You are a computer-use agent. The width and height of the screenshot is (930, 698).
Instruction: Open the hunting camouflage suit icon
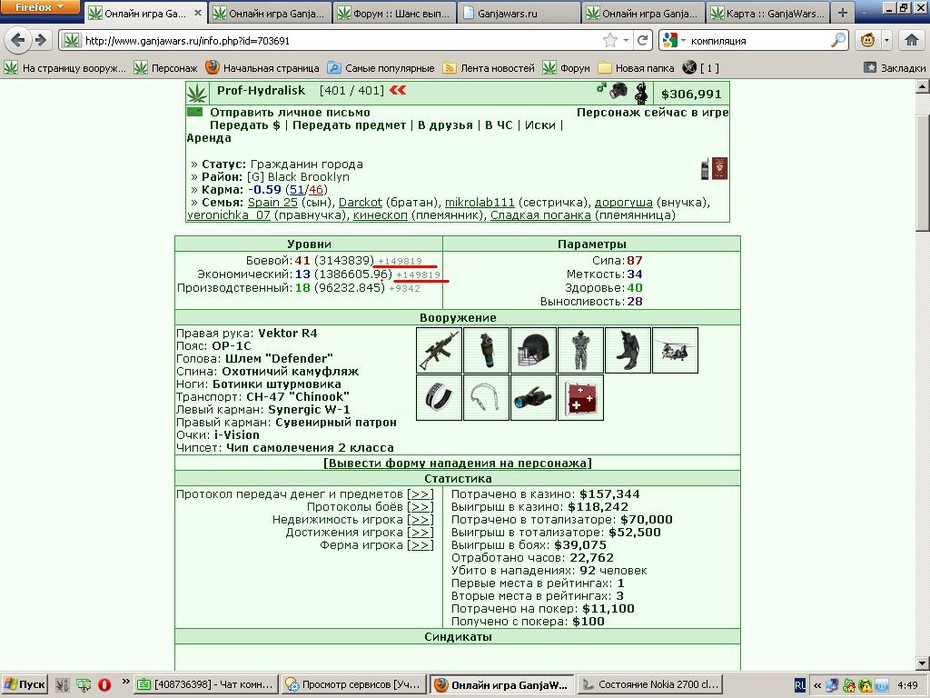(581, 350)
